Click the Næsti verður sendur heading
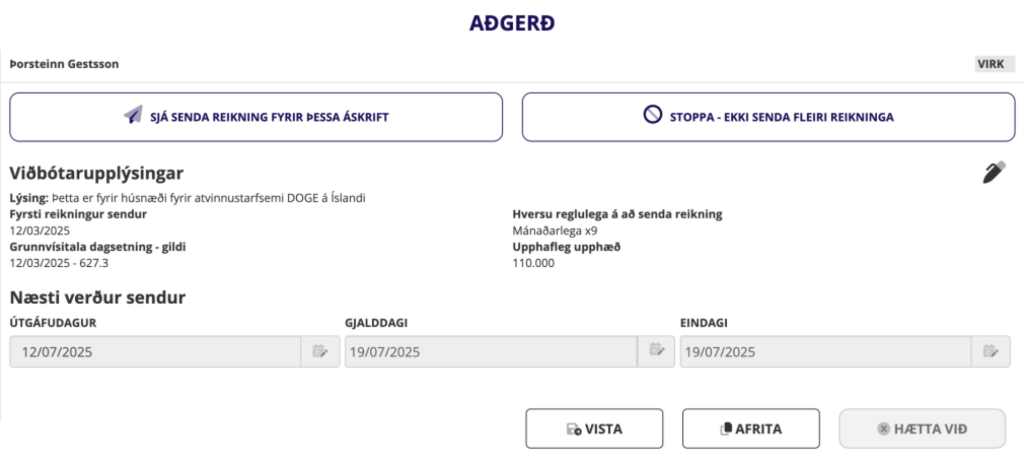 point(98,296)
